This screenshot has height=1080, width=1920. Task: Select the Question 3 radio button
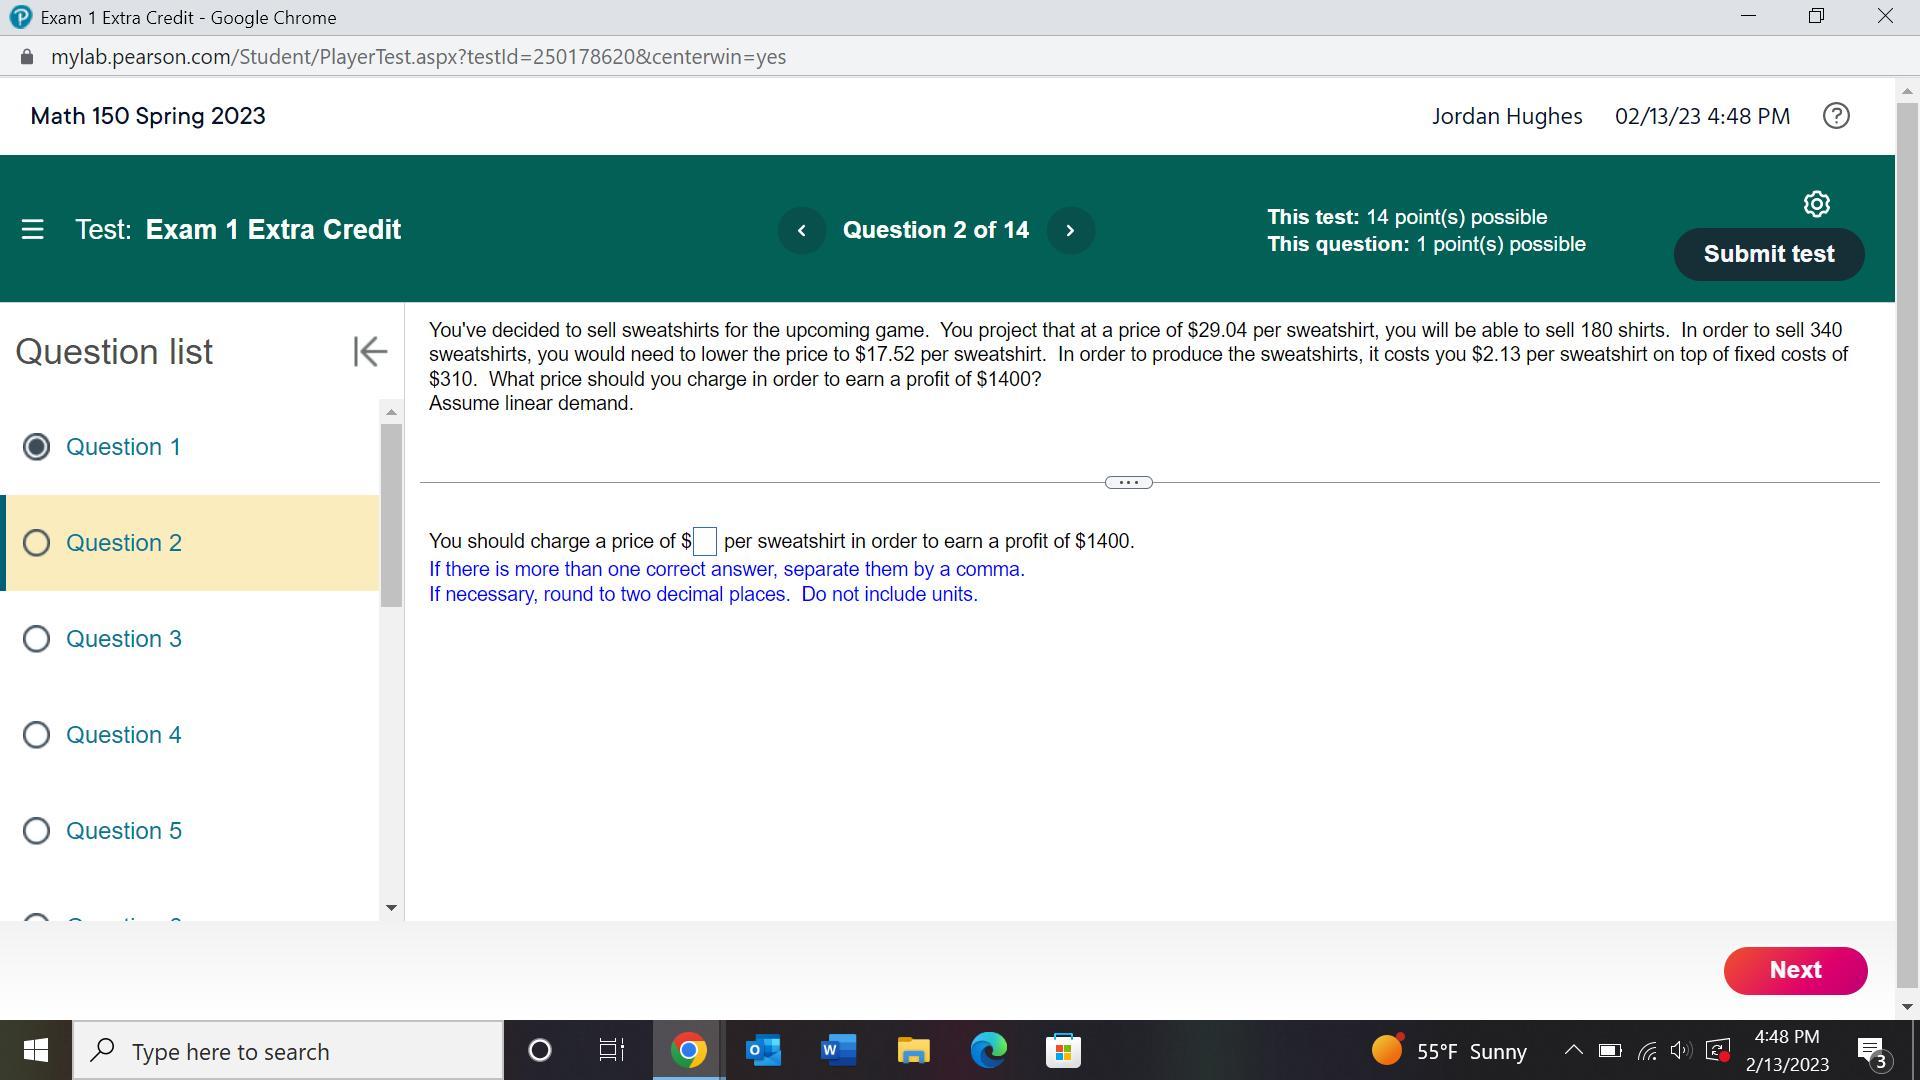tap(37, 639)
